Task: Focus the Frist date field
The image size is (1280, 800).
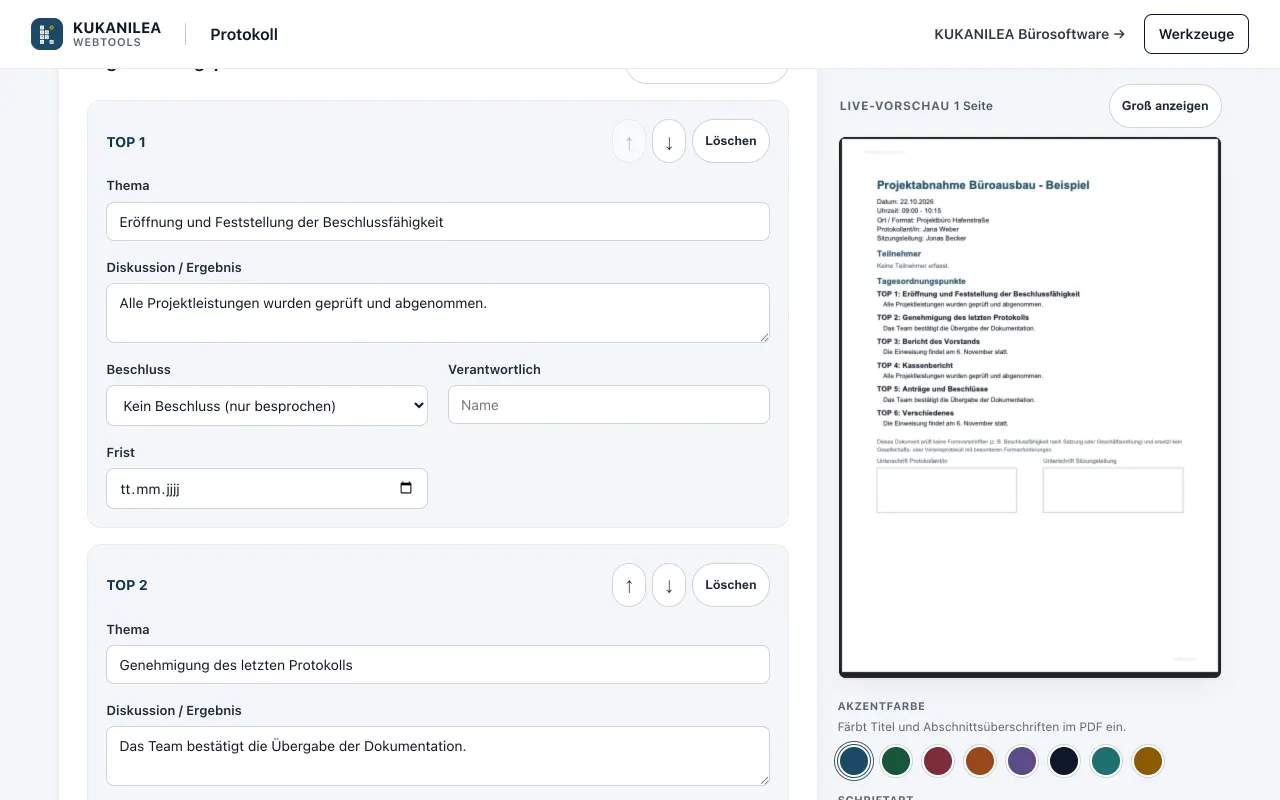Action: tap(267, 488)
